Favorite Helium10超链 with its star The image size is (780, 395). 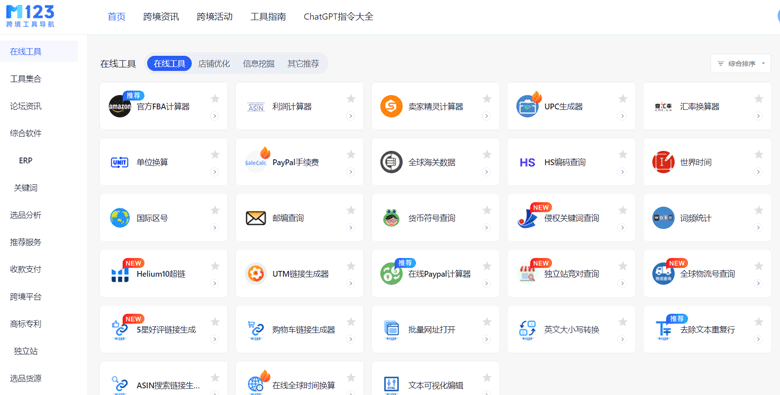tap(215, 266)
